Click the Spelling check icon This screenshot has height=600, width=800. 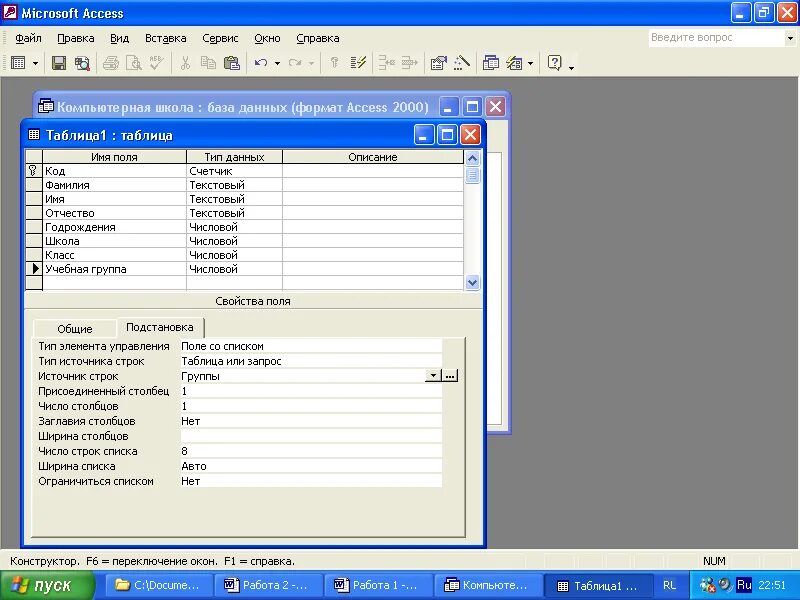click(157, 63)
